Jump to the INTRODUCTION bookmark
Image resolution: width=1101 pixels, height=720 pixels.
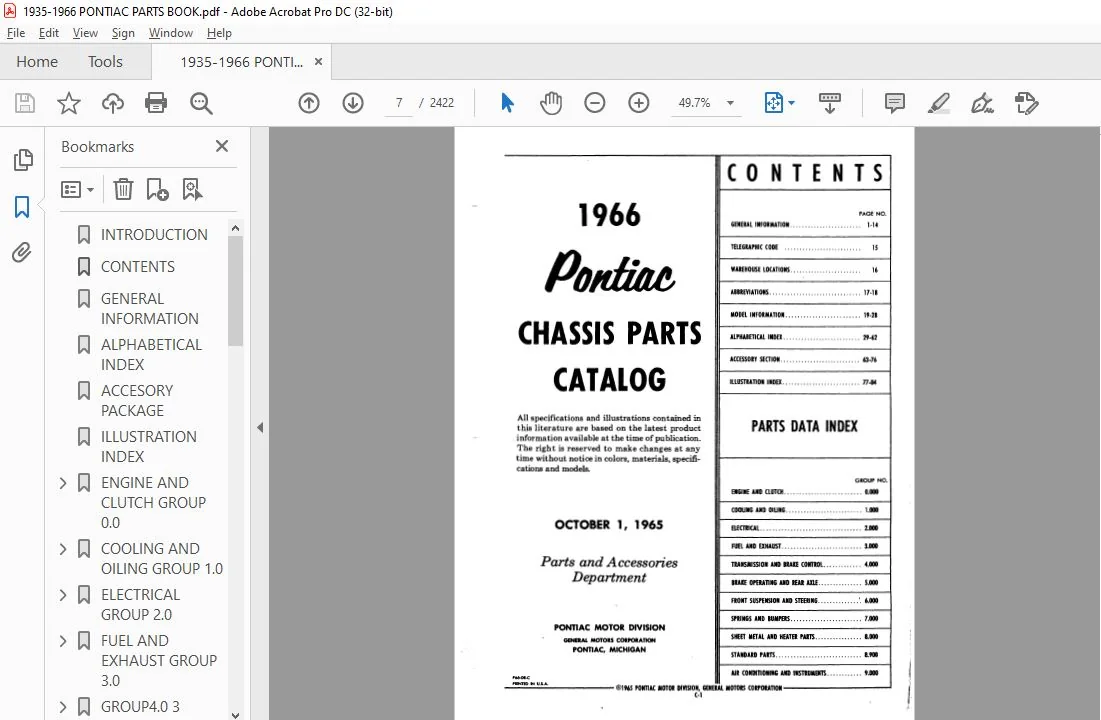pos(154,235)
